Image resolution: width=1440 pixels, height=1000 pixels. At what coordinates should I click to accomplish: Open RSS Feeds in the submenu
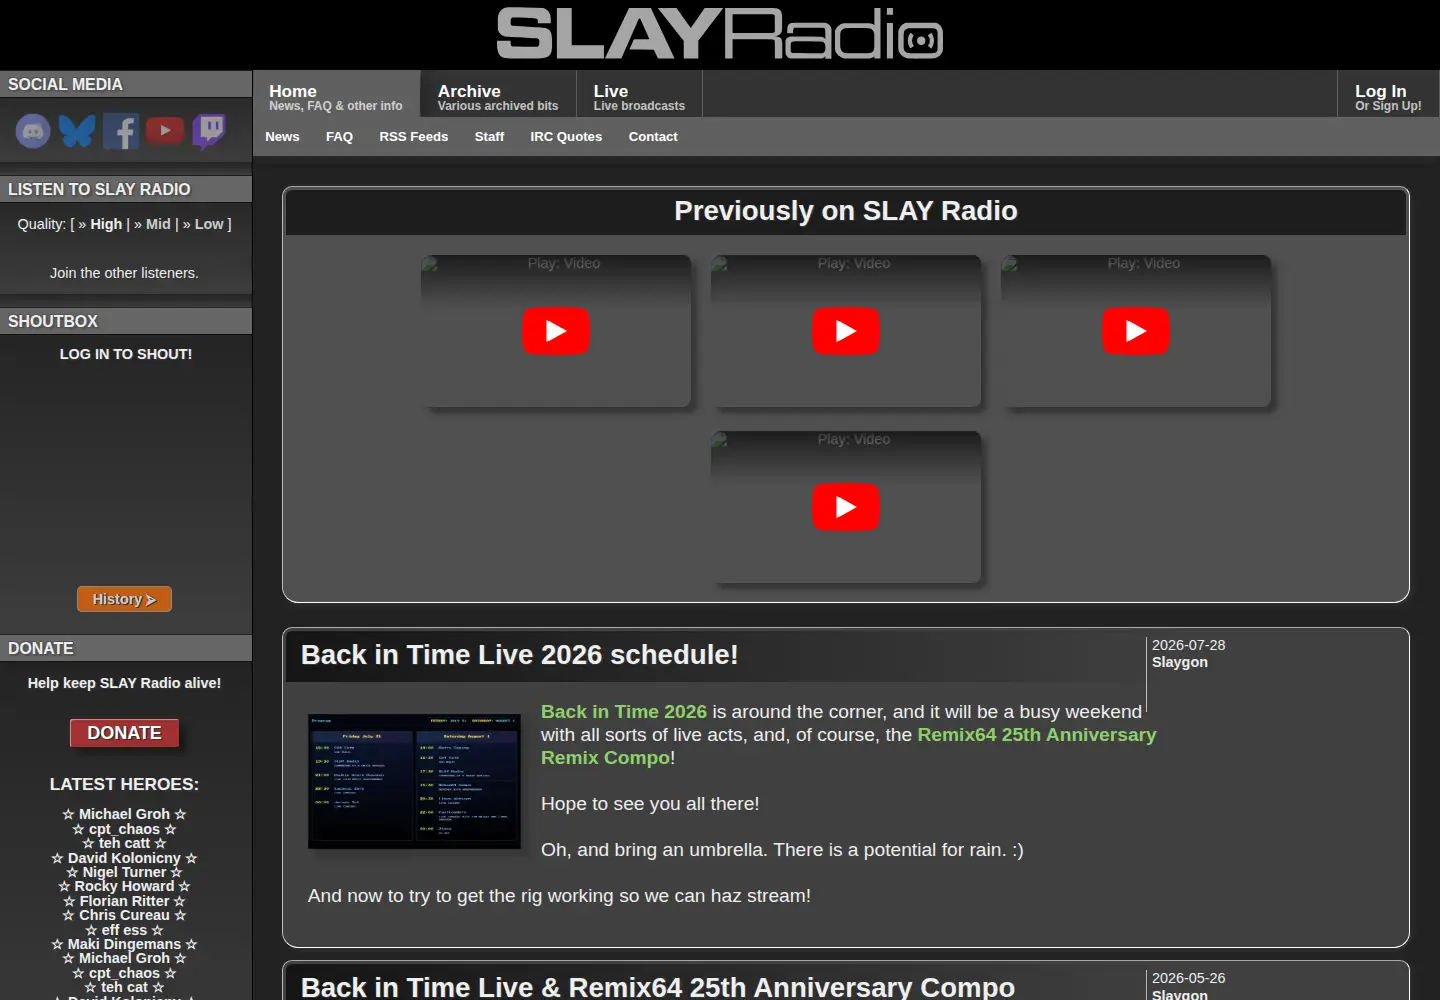tap(413, 137)
